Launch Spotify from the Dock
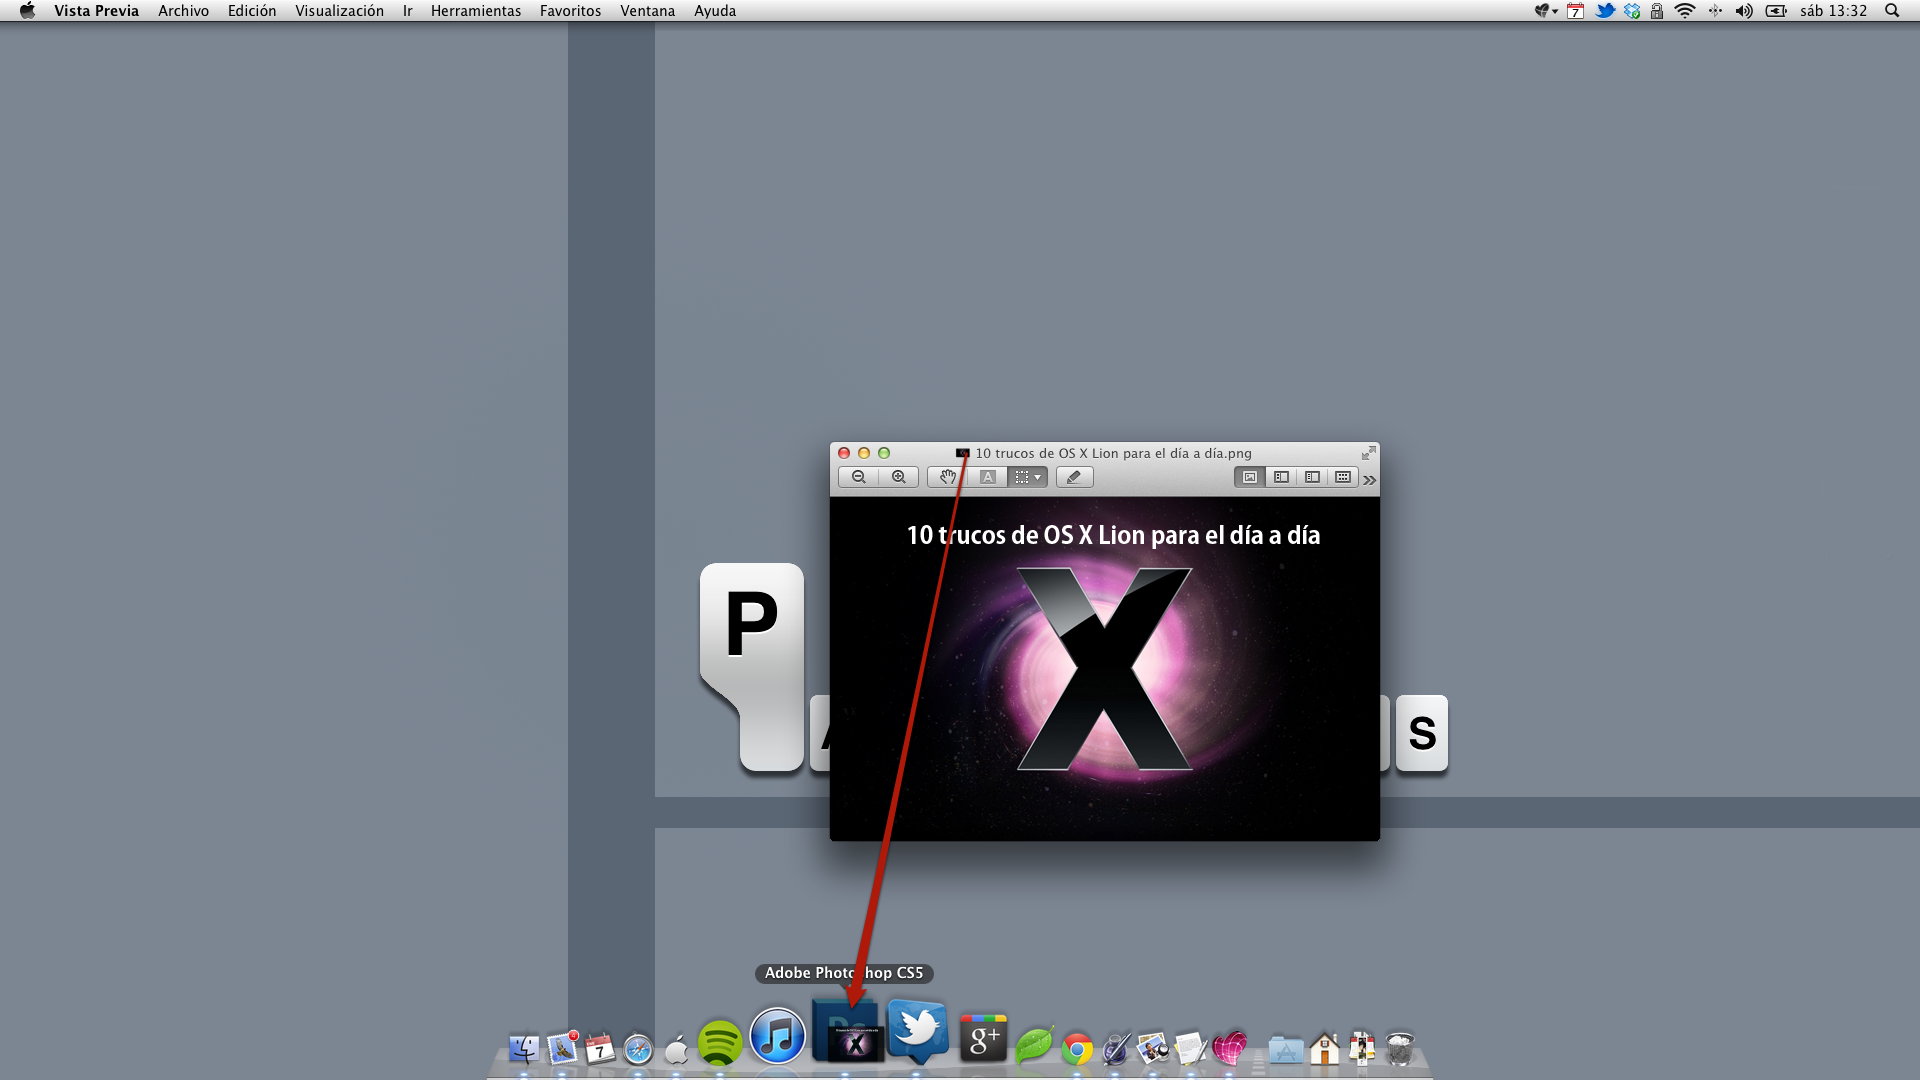The image size is (1920, 1080). 719,1044
